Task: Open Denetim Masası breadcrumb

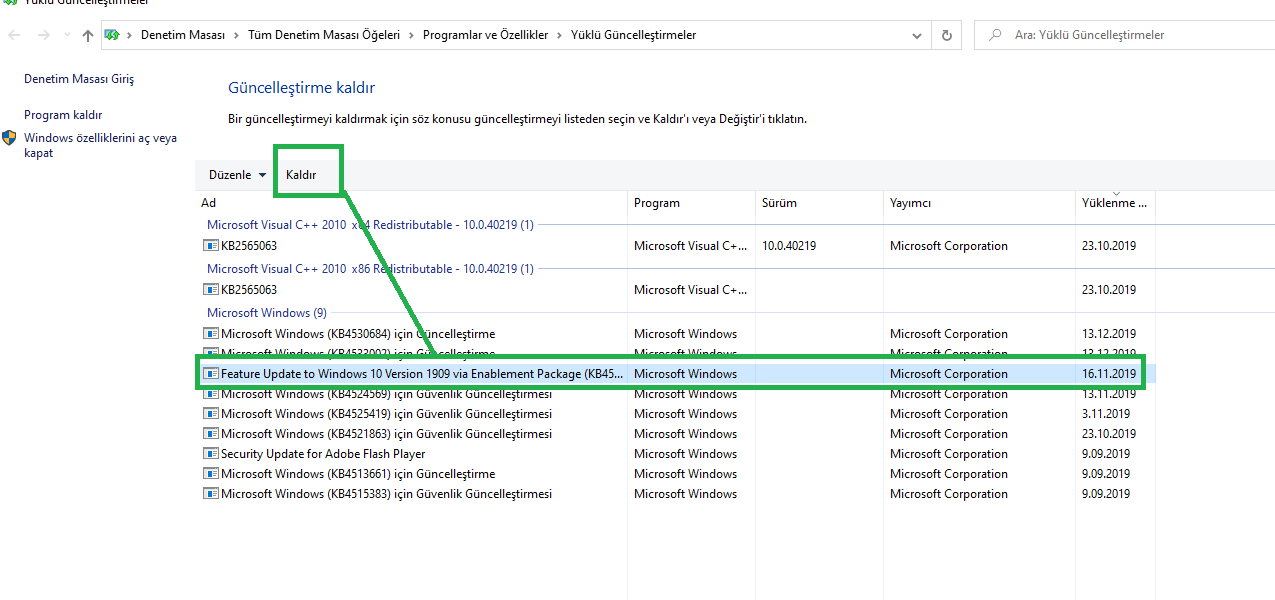Action: click(183, 35)
